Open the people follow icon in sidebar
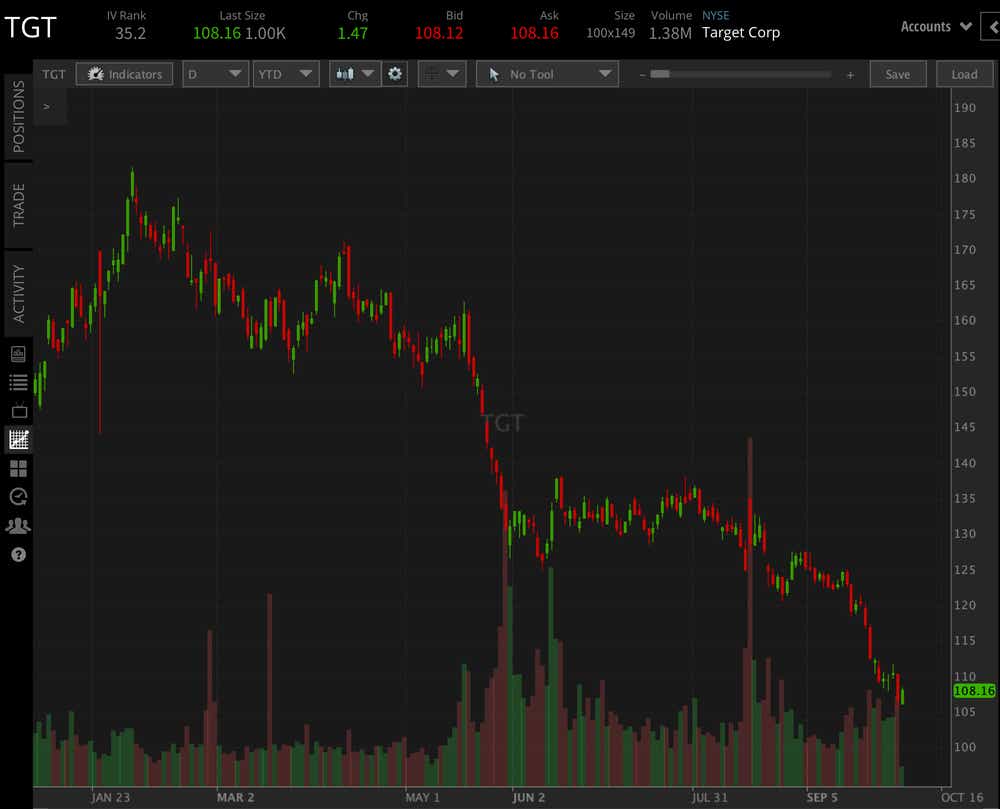Viewport: 1000px width, 809px height. click(x=18, y=525)
